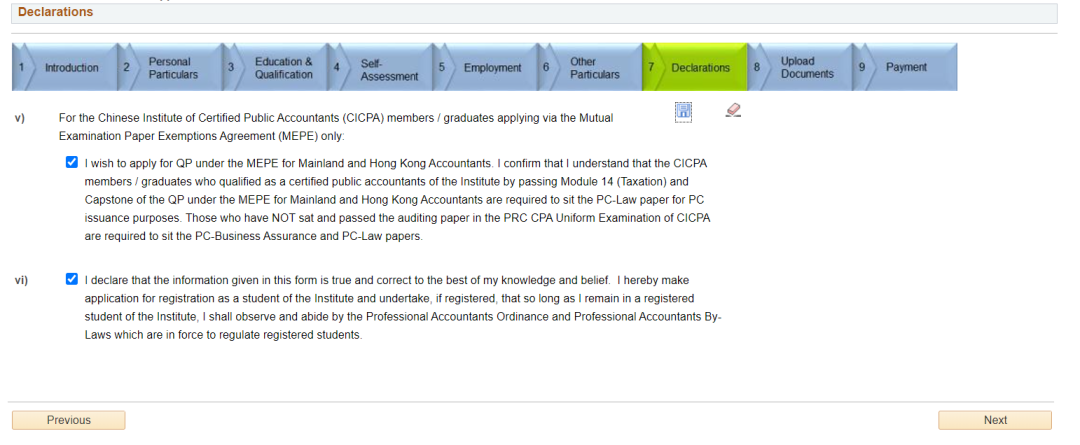
Task: Uncheck the MEPE application checkbox
Action: 72,162
